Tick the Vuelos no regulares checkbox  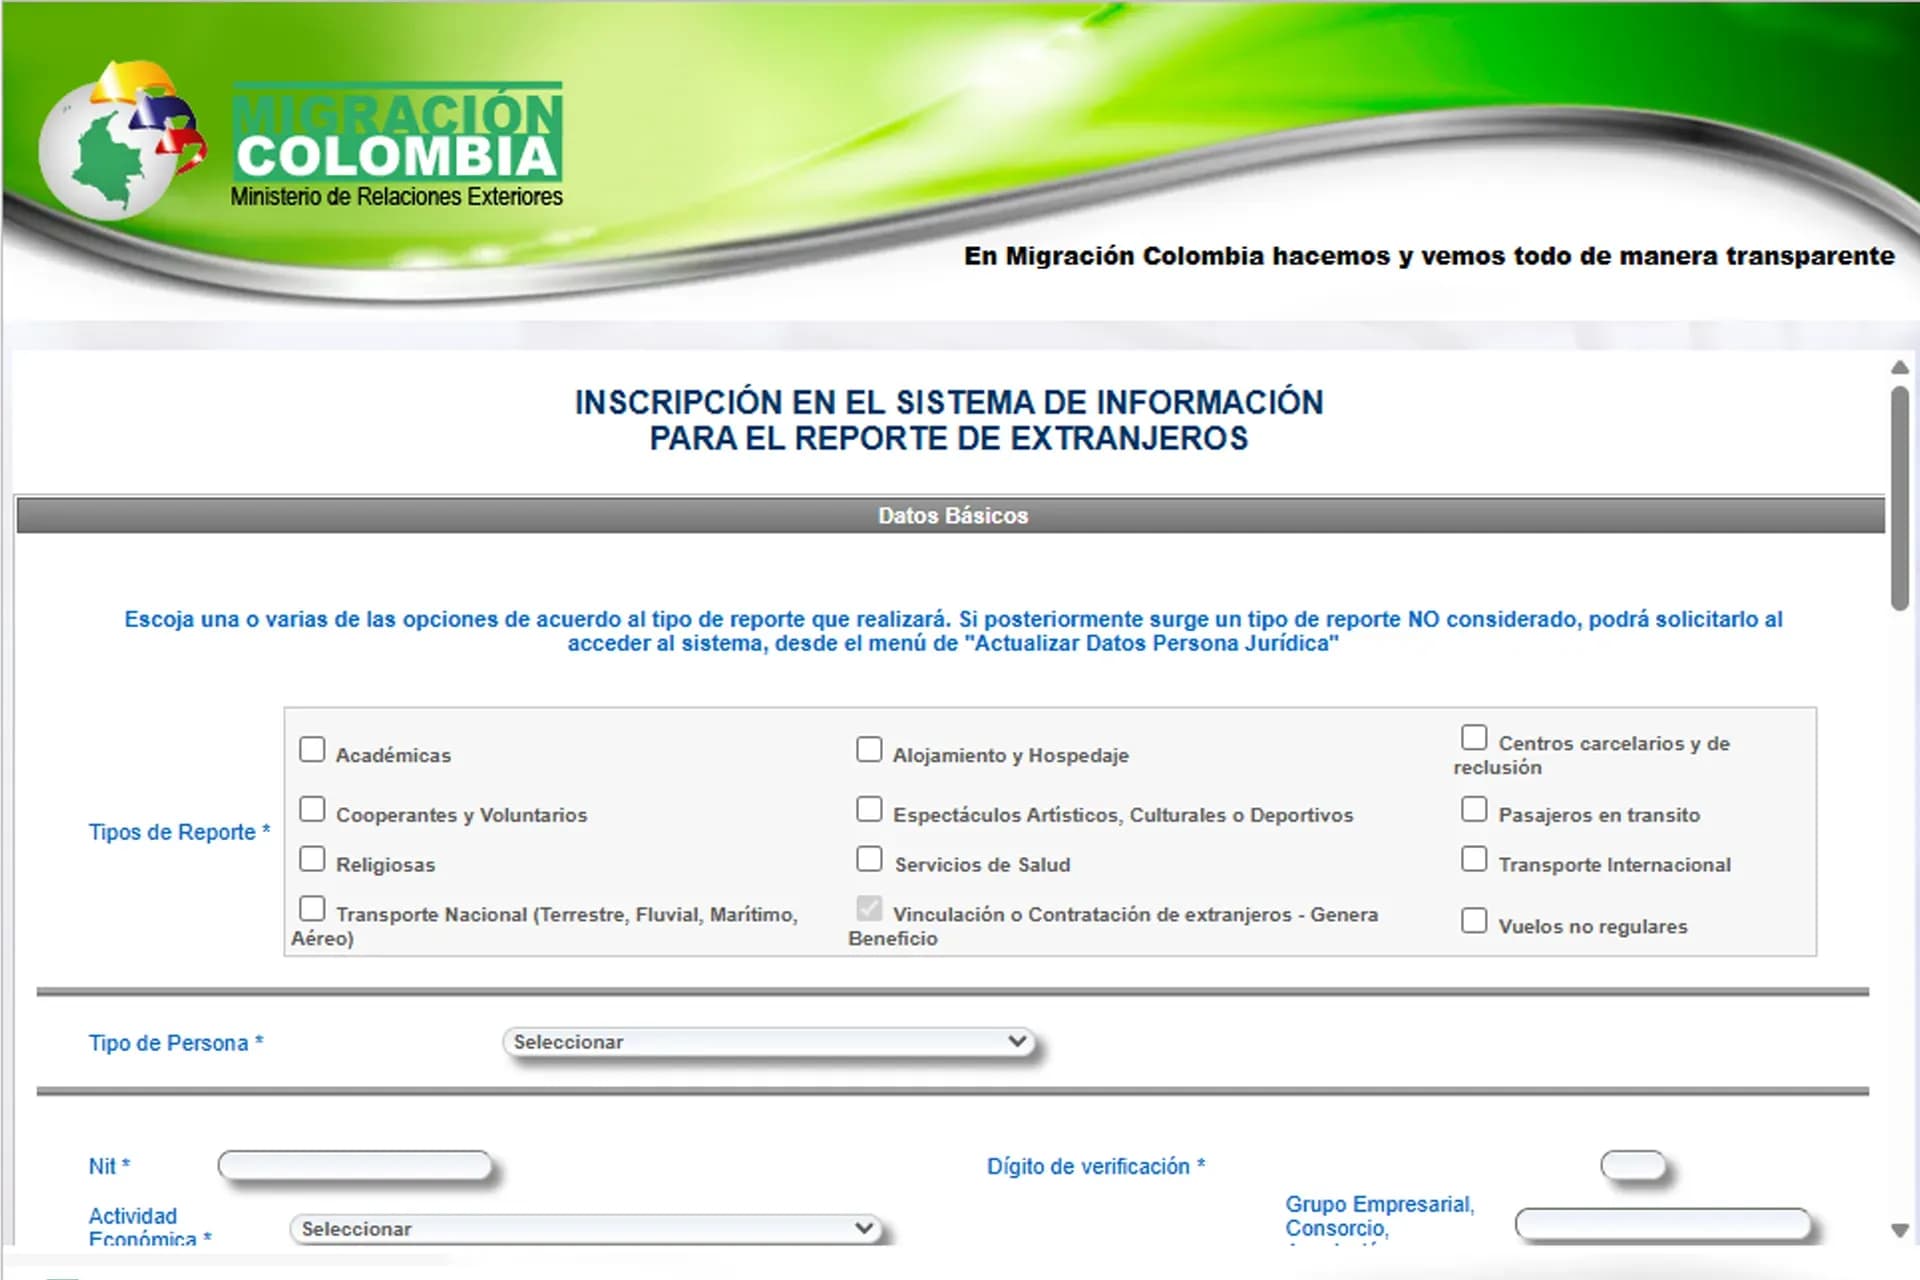tap(1474, 920)
